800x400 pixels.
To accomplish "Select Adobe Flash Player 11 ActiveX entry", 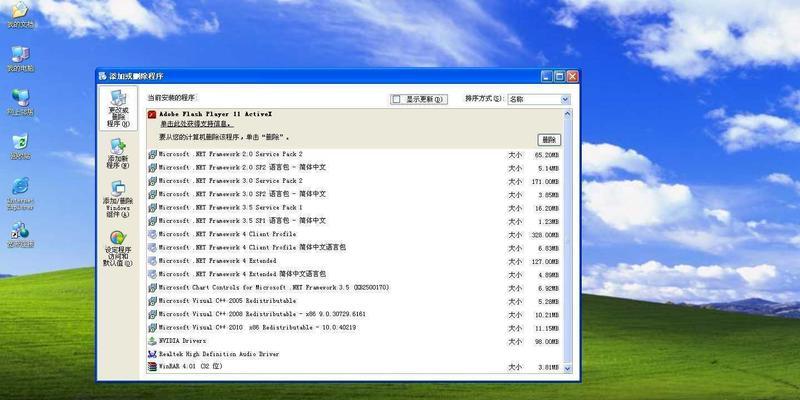I will click(x=355, y=128).
